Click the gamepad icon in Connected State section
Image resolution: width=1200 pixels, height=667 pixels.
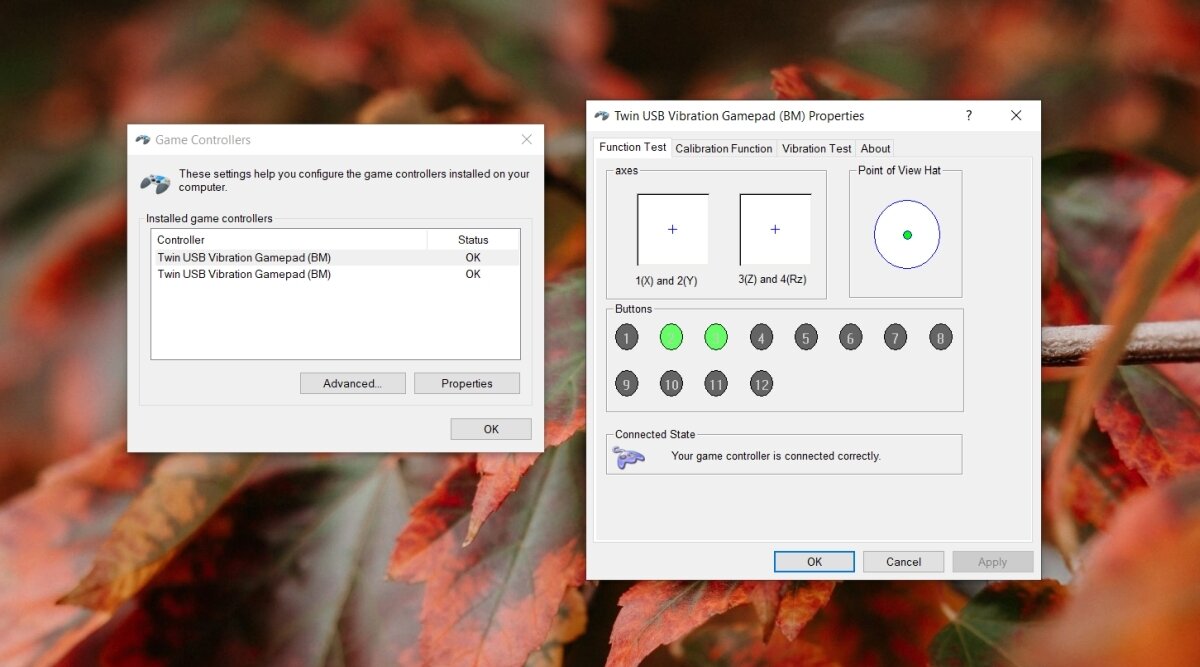coord(630,454)
